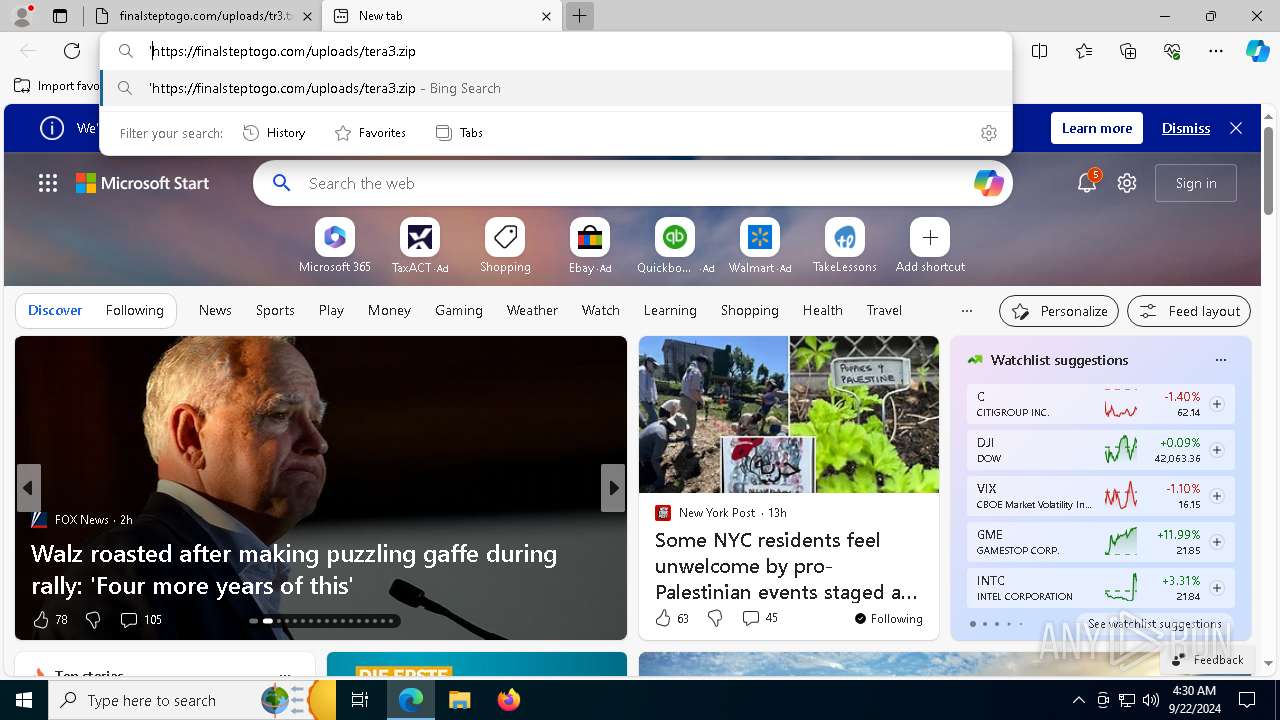This screenshot has height=720, width=1280.
Task: Filter the search by Favorites
Action: click(370, 133)
